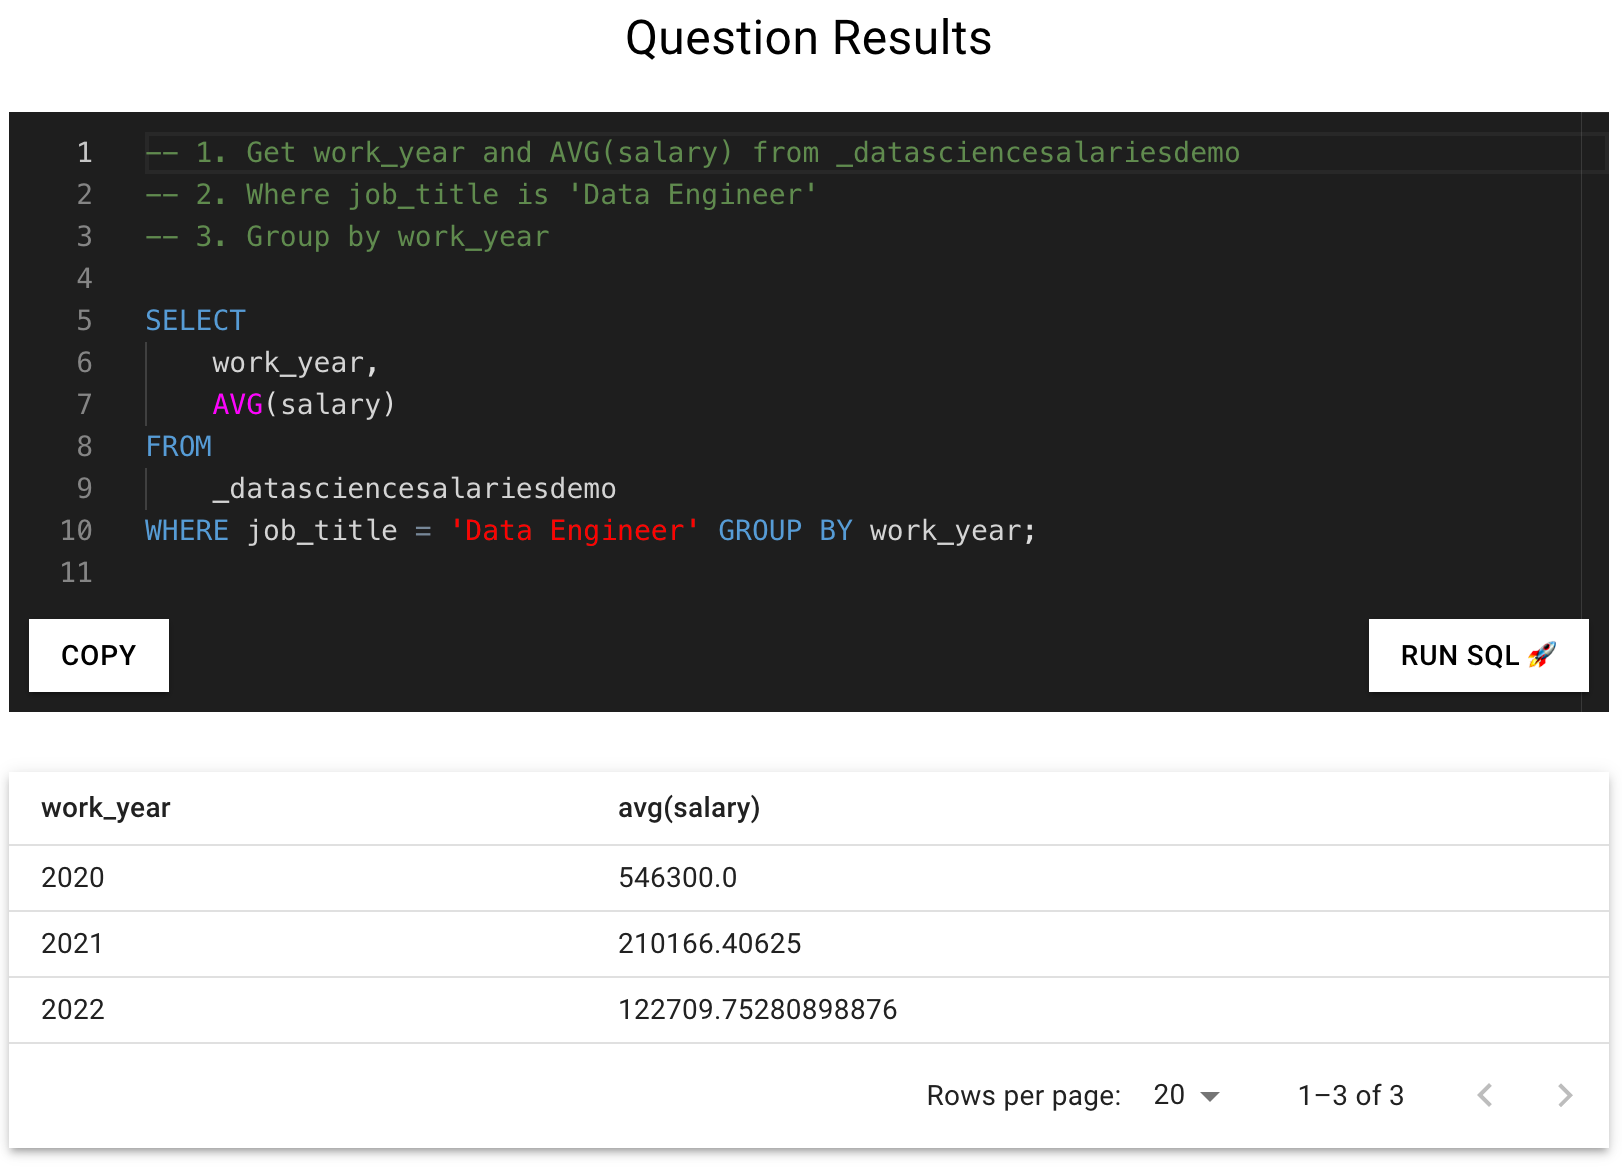Click the rocket icon on RUN SQL button

pyautogui.click(x=1543, y=656)
